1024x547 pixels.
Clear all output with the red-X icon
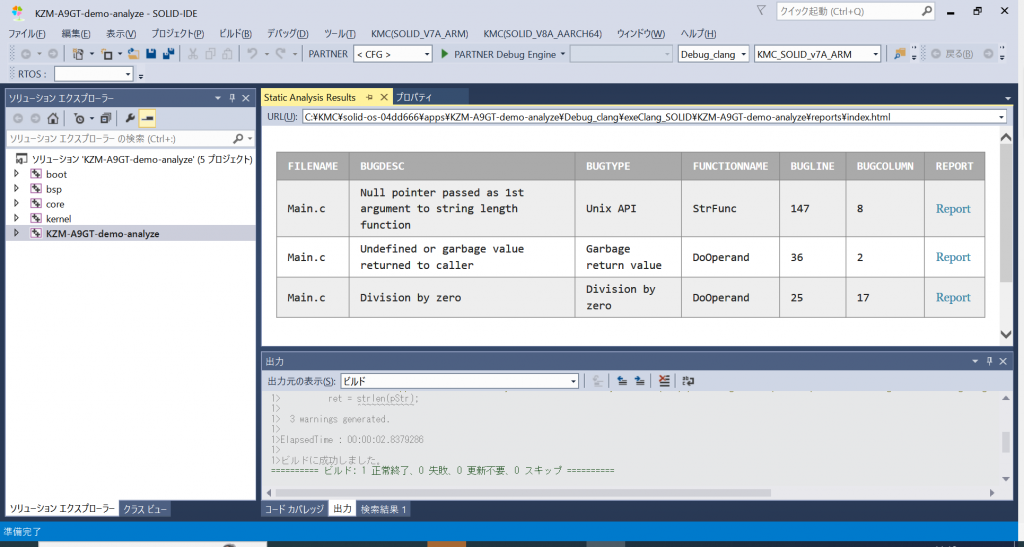tap(665, 381)
